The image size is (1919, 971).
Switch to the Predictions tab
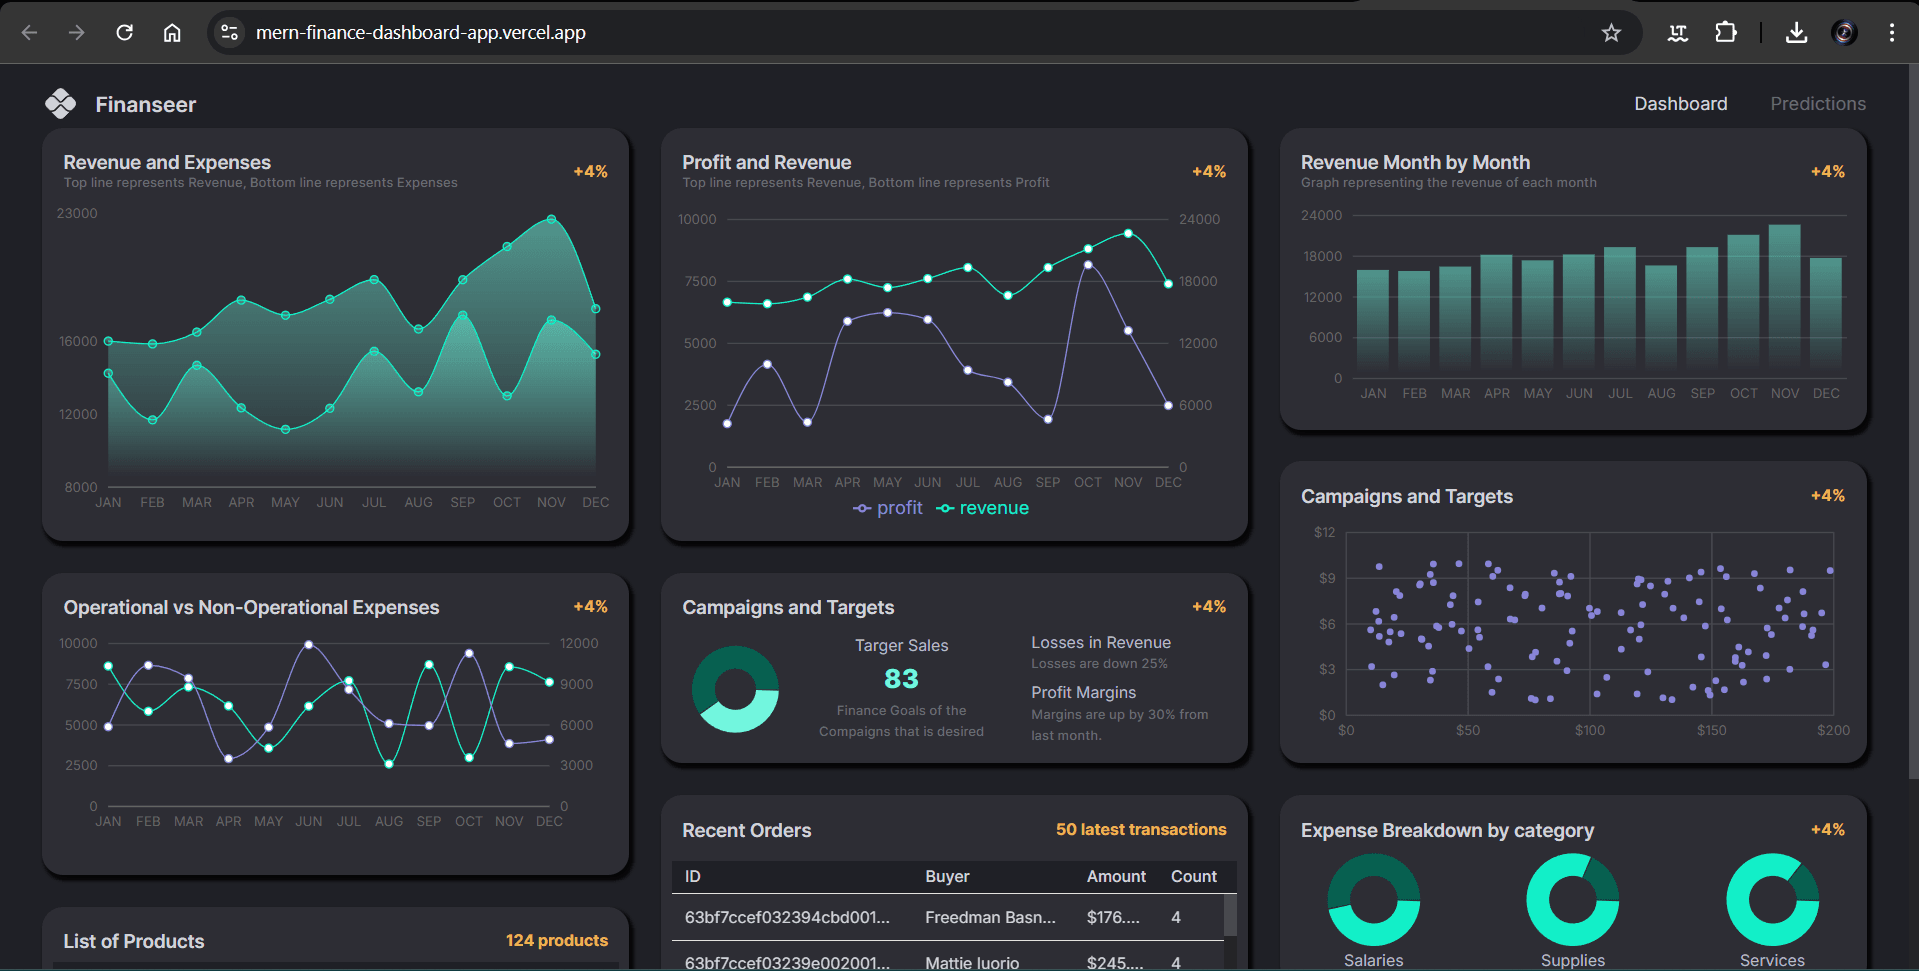coord(1818,104)
